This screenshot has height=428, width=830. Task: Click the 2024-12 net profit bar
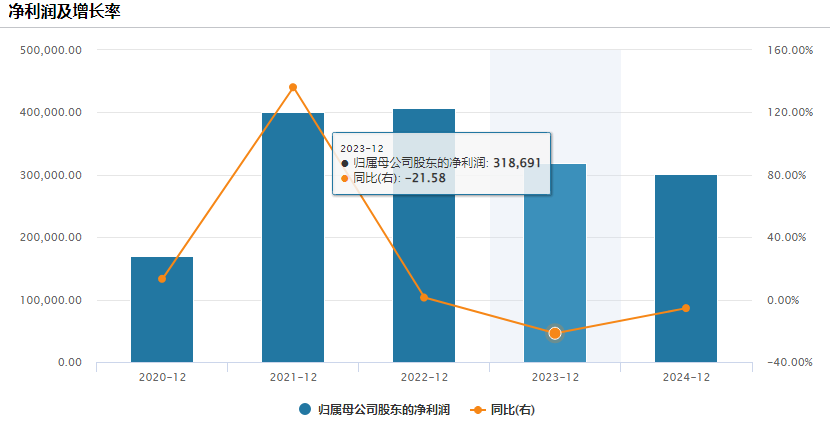coord(686,269)
